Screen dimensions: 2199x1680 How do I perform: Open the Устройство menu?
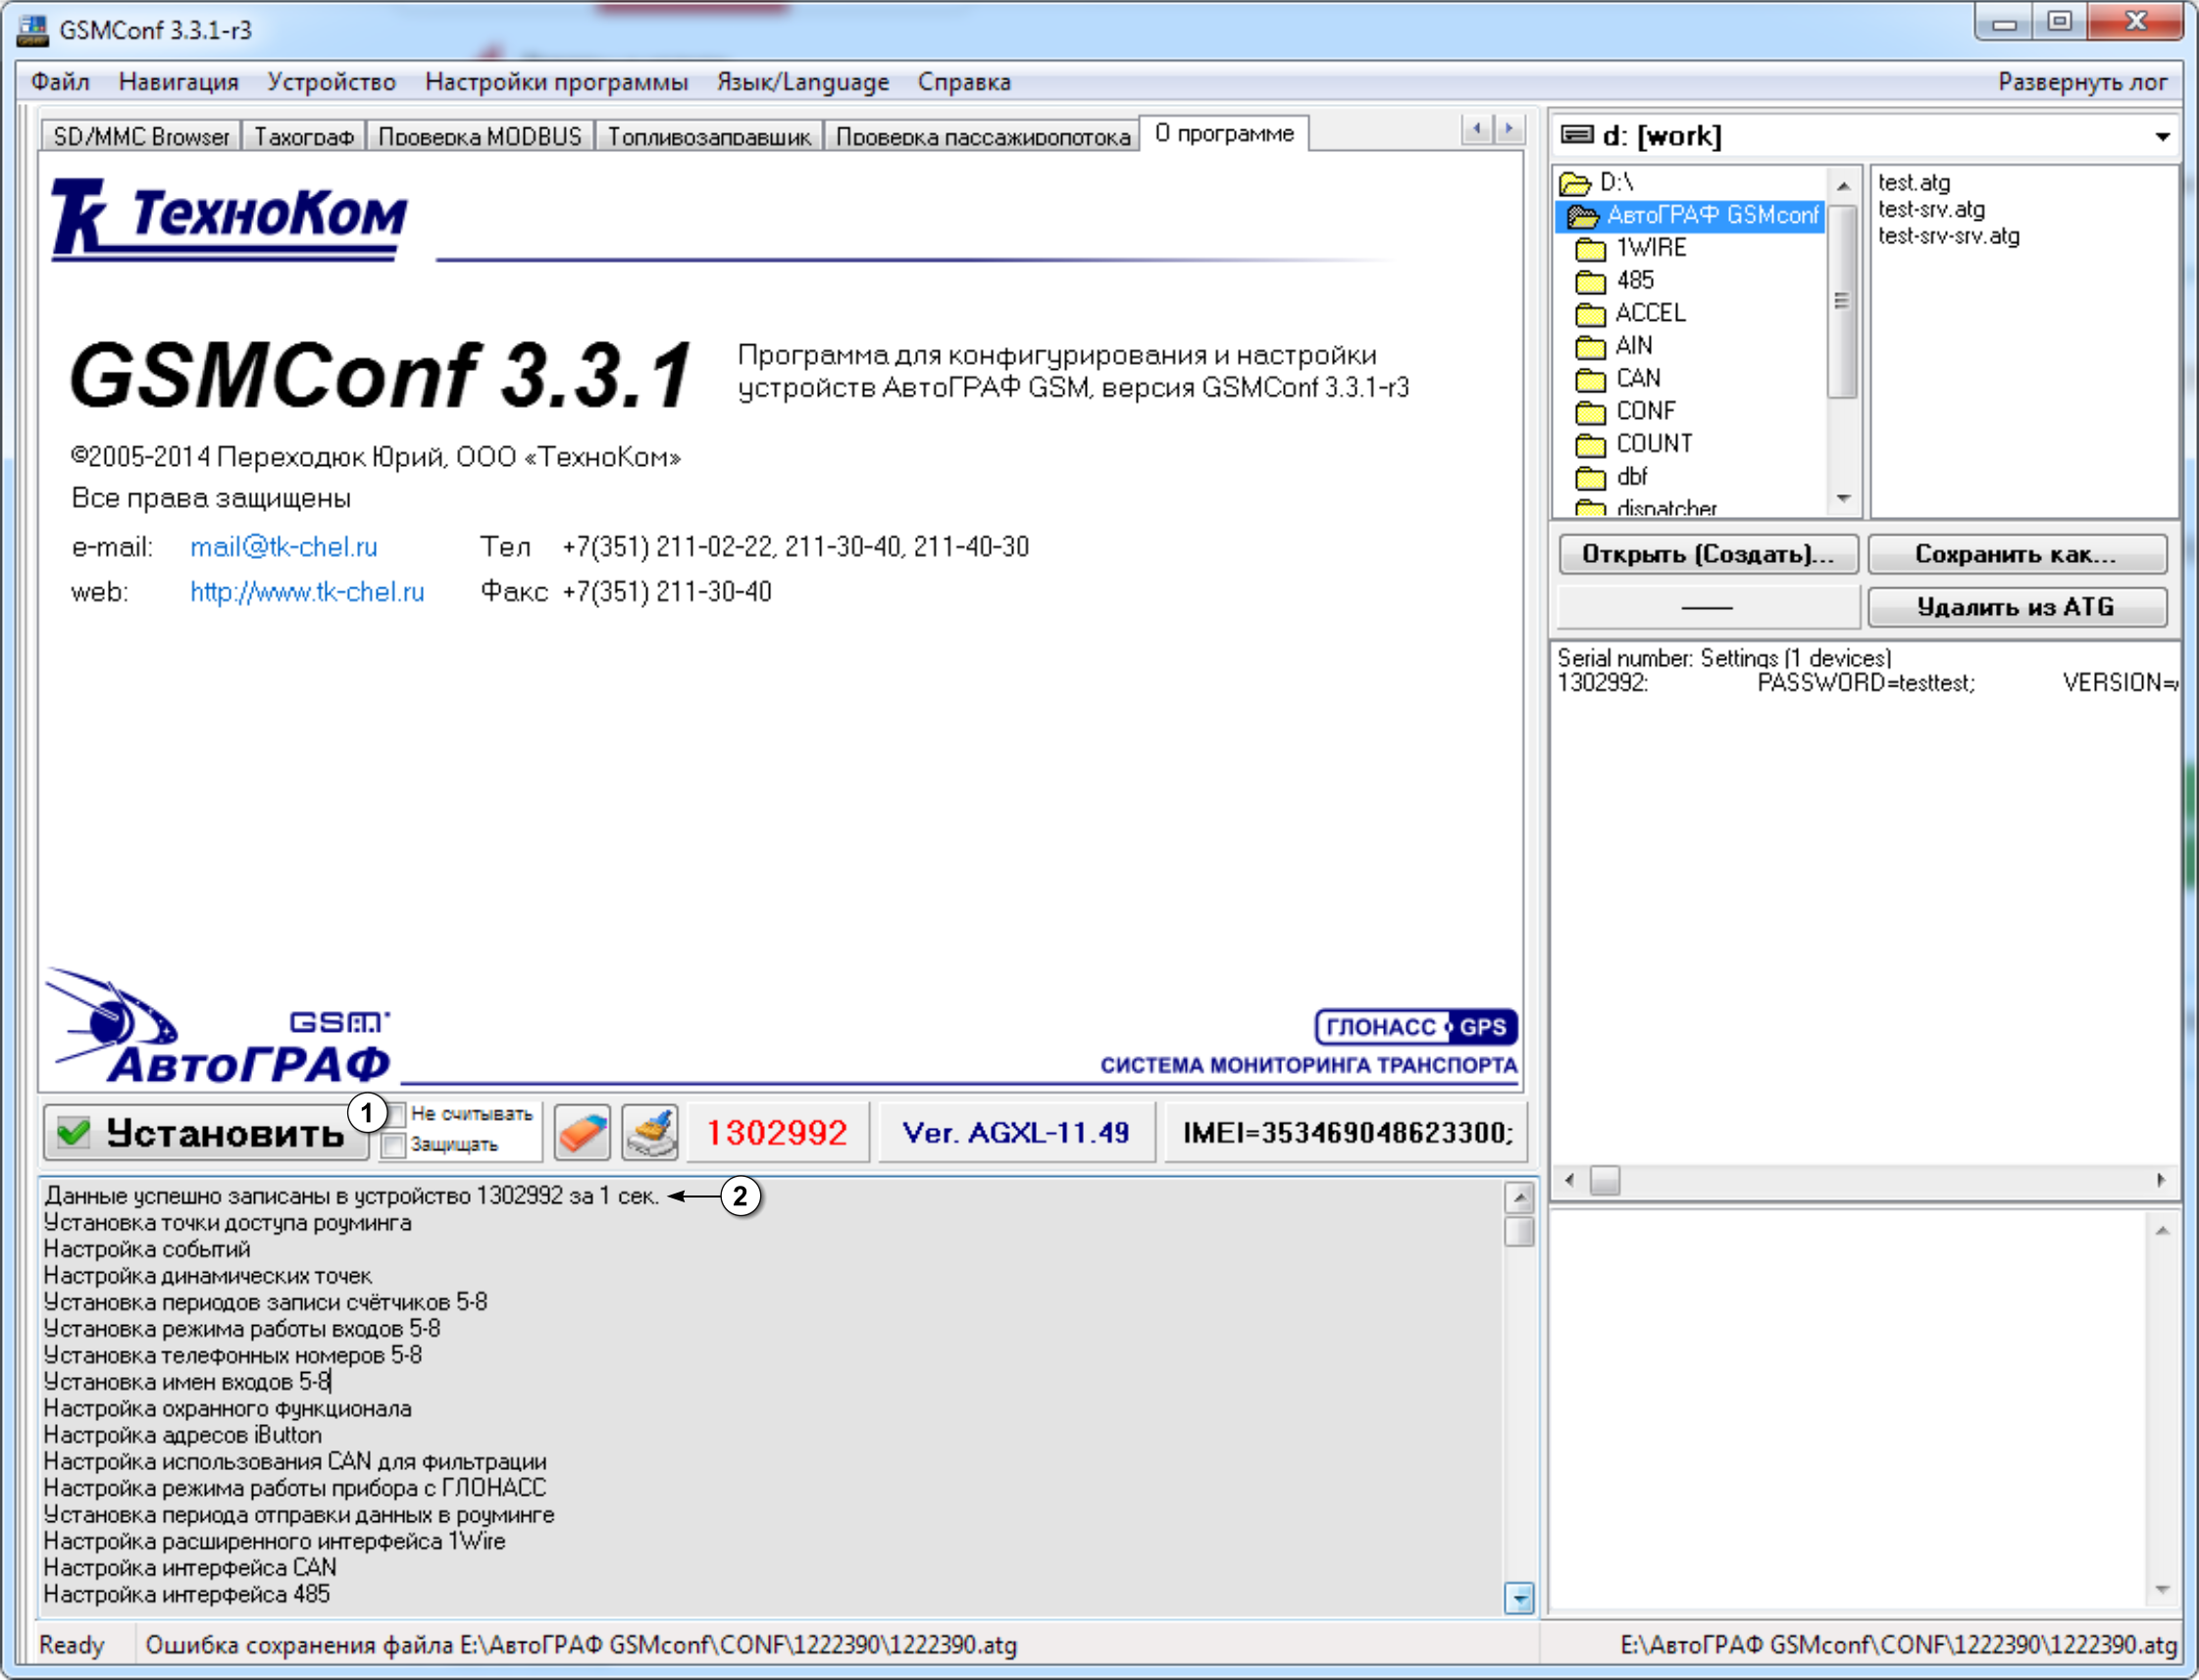coord(332,82)
